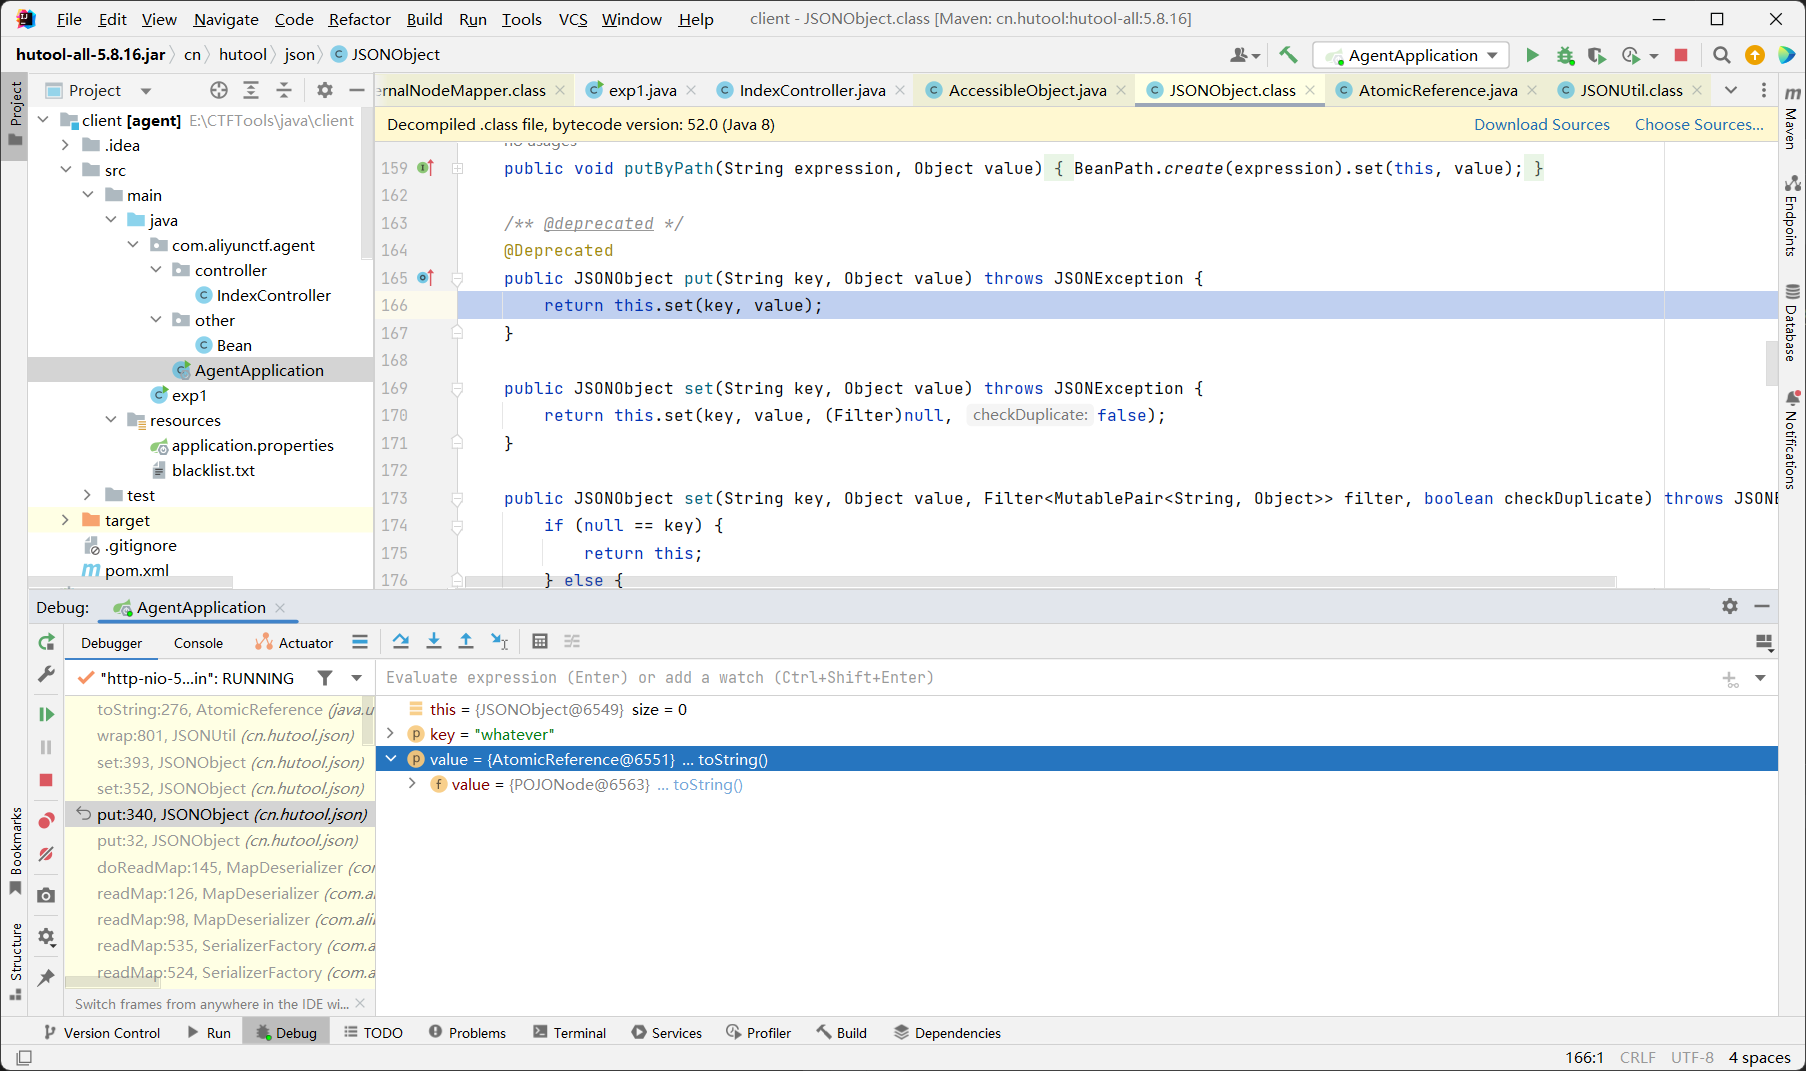Screen dimensions: 1806x1071
Task: Open Project view mode dropdown
Action: point(146,90)
